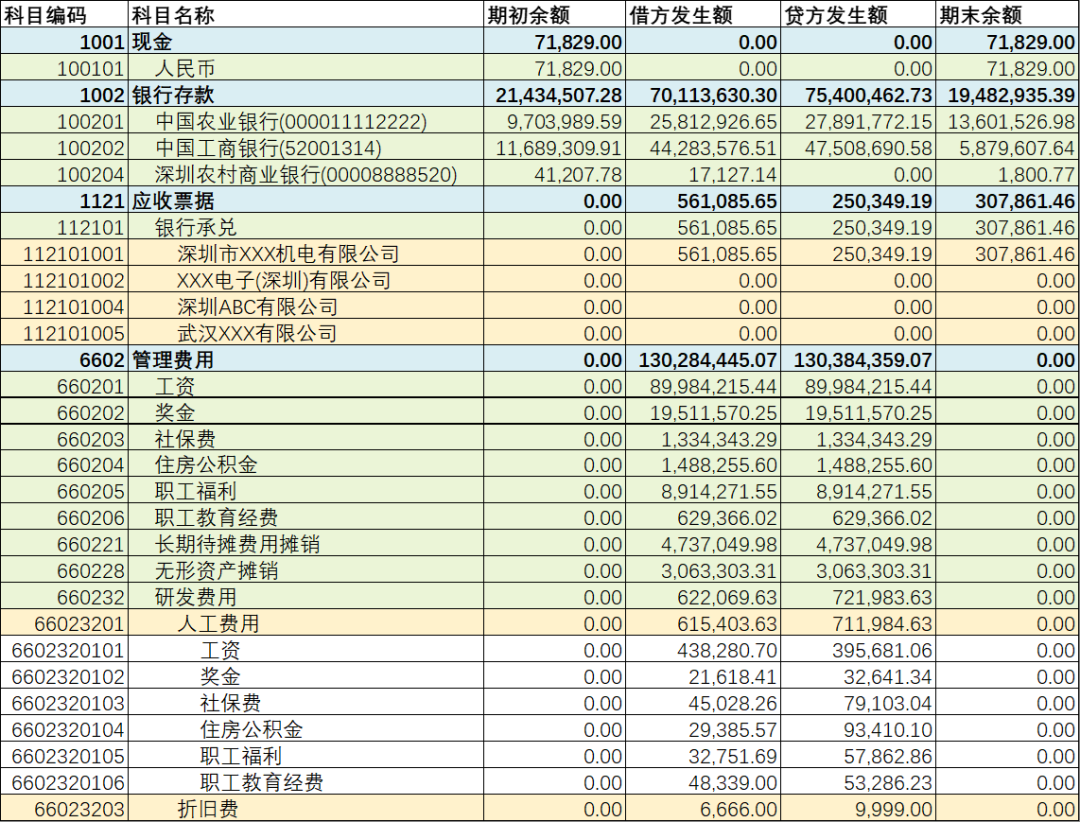
Task: Select the 科目名称 header cell
Action: pyautogui.click(x=306, y=14)
